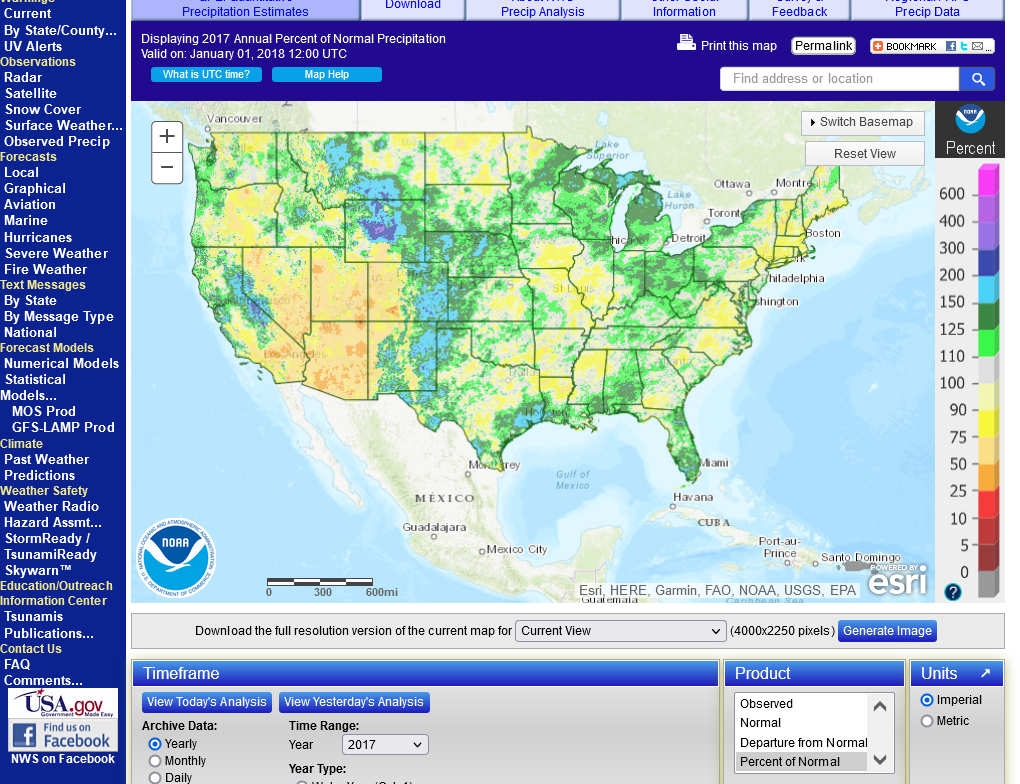Click the printer icon beside Print this map
1020x784 pixels.
point(686,43)
